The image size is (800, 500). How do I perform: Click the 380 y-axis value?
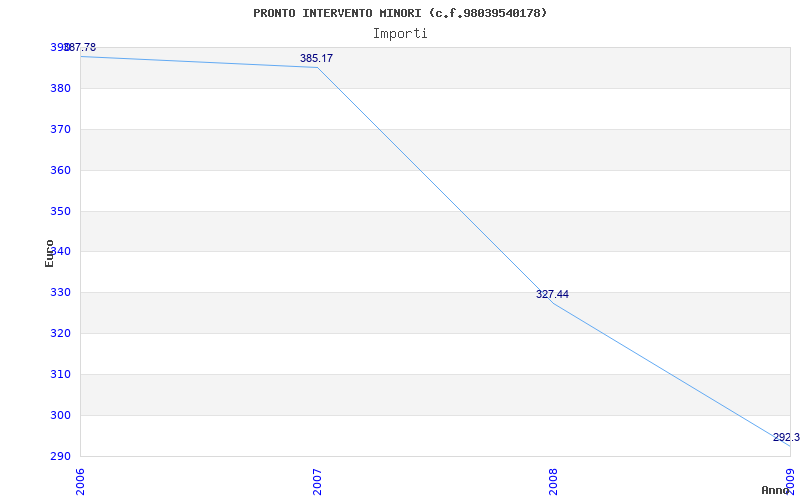pos(60,88)
